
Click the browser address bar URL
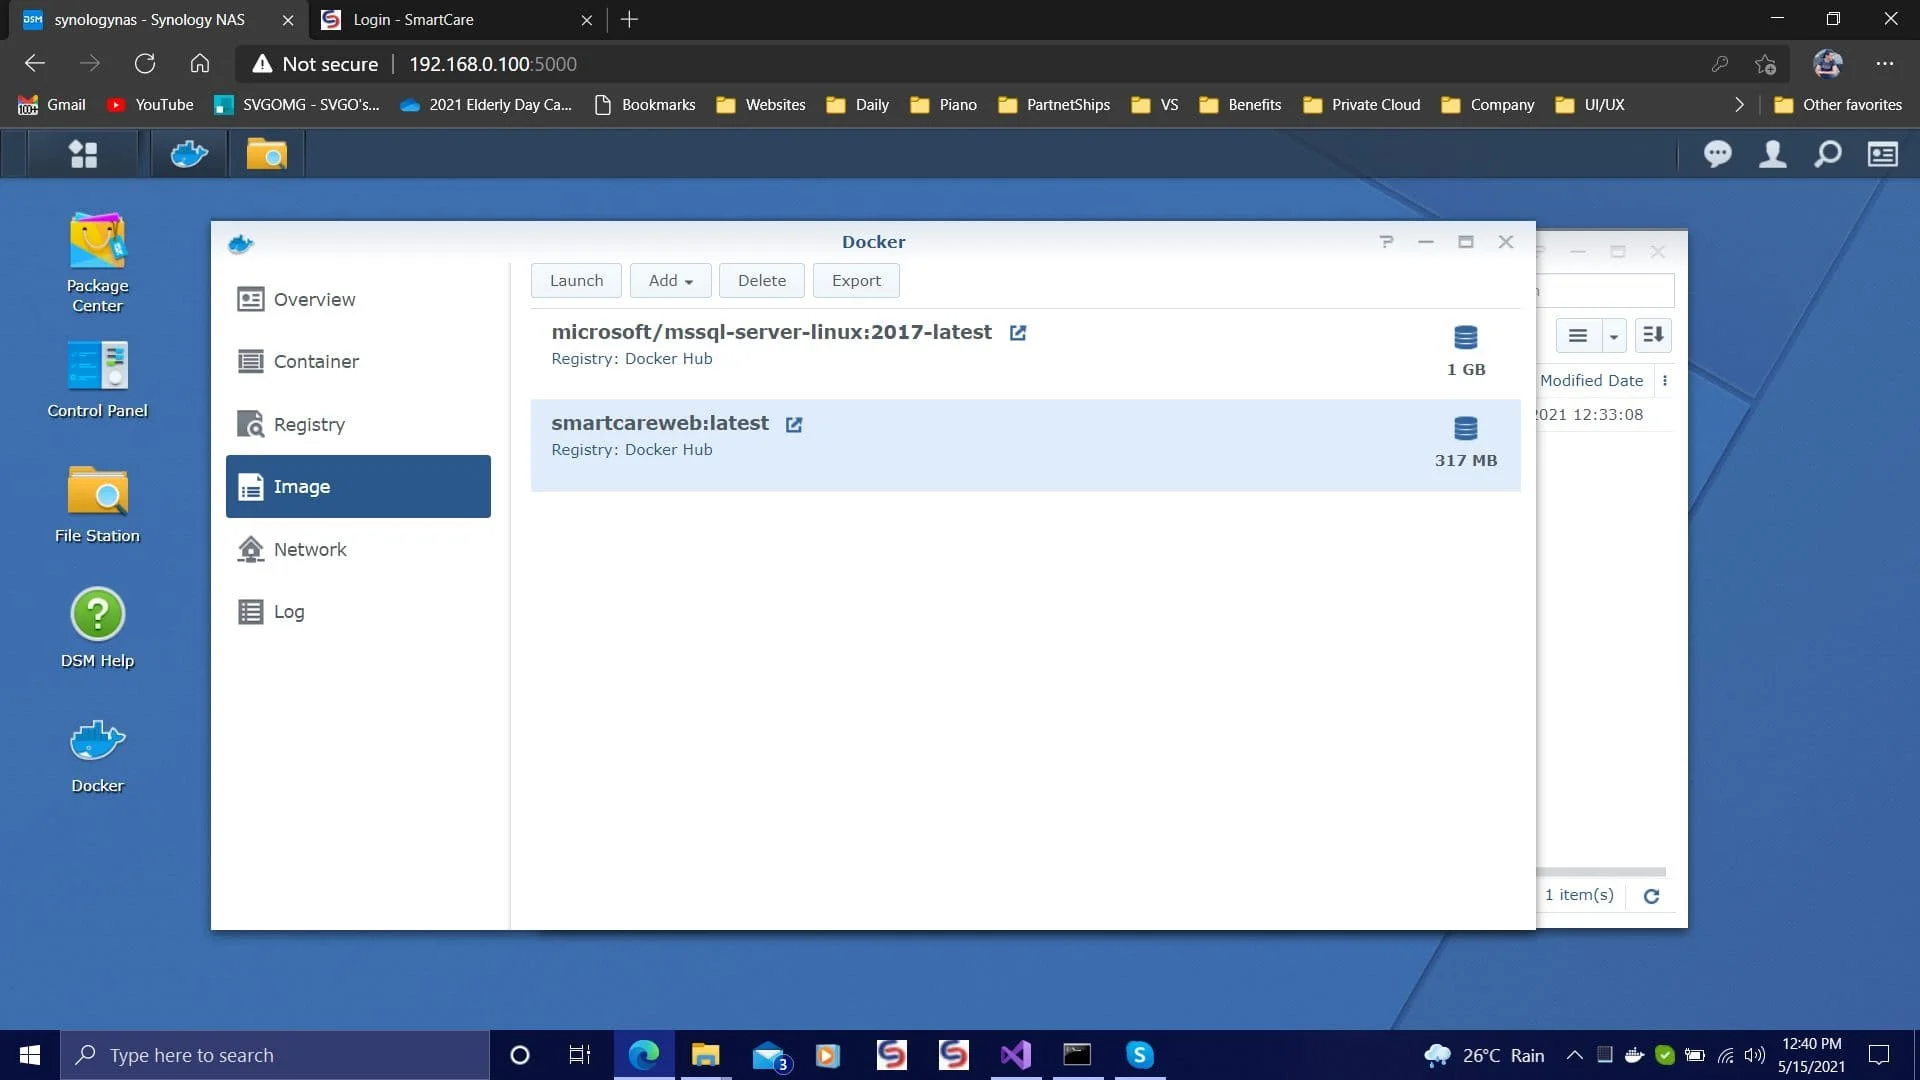click(x=492, y=64)
